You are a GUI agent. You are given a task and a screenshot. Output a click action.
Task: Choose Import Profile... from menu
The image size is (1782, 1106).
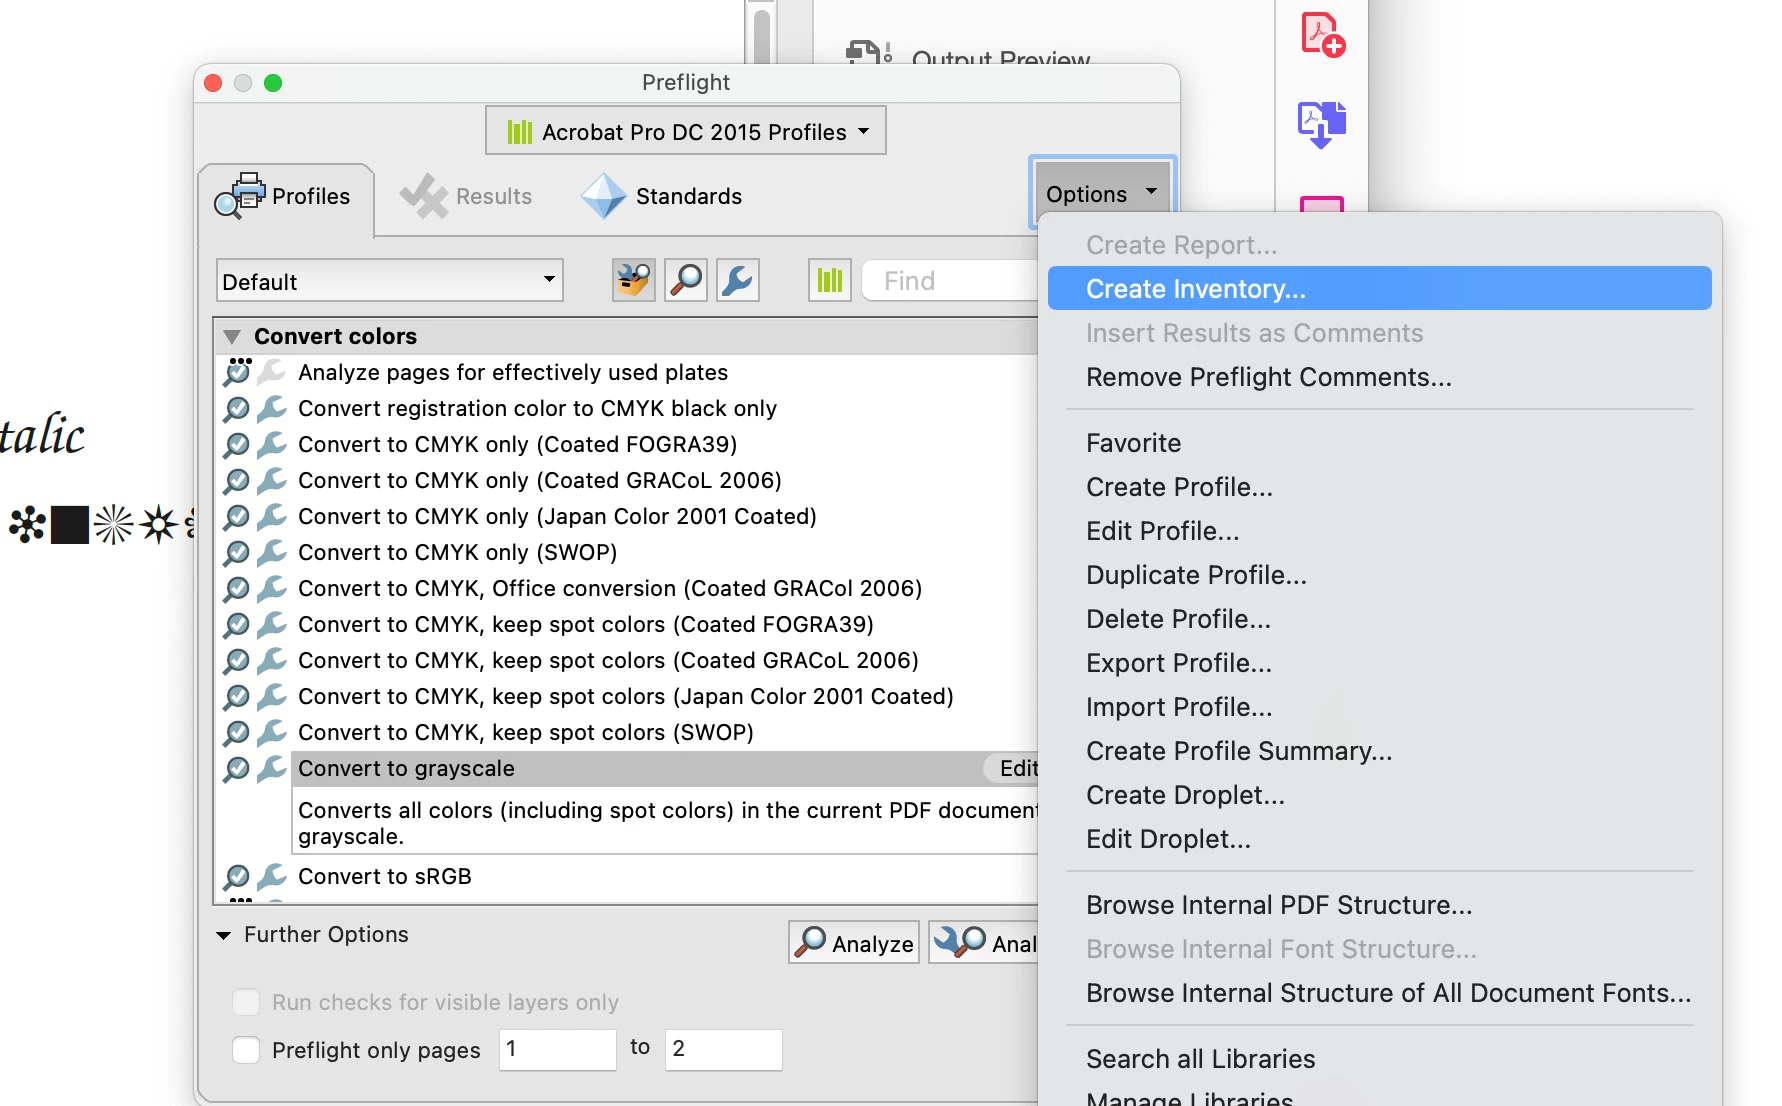tap(1379, 707)
